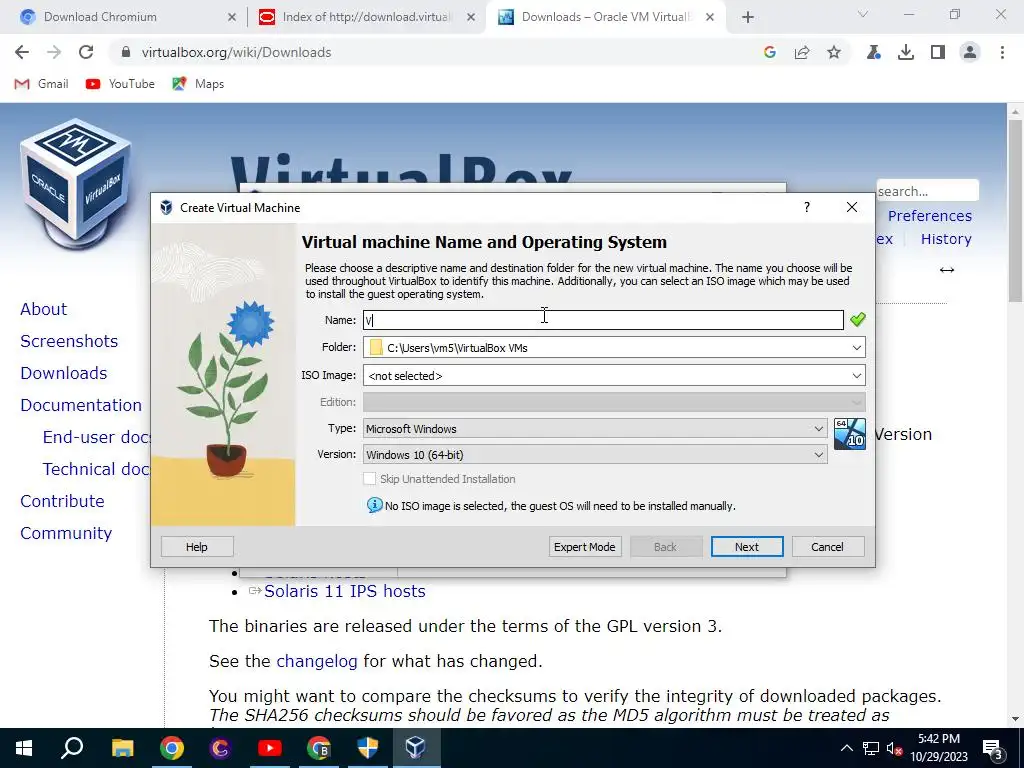
Task: Open the notification center icon
Action: tap(993, 749)
